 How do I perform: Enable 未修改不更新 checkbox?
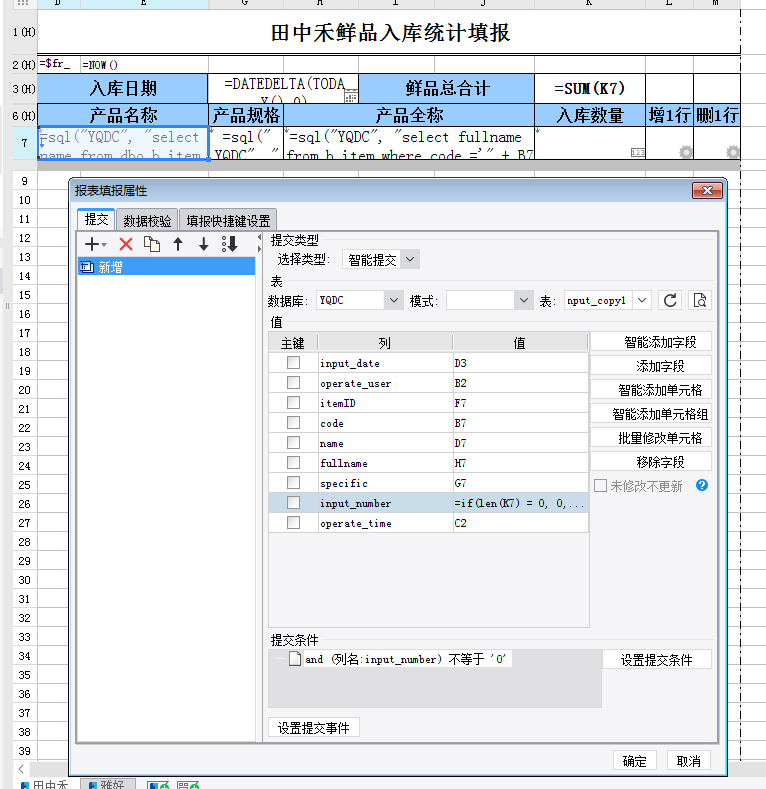tap(600, 486)
